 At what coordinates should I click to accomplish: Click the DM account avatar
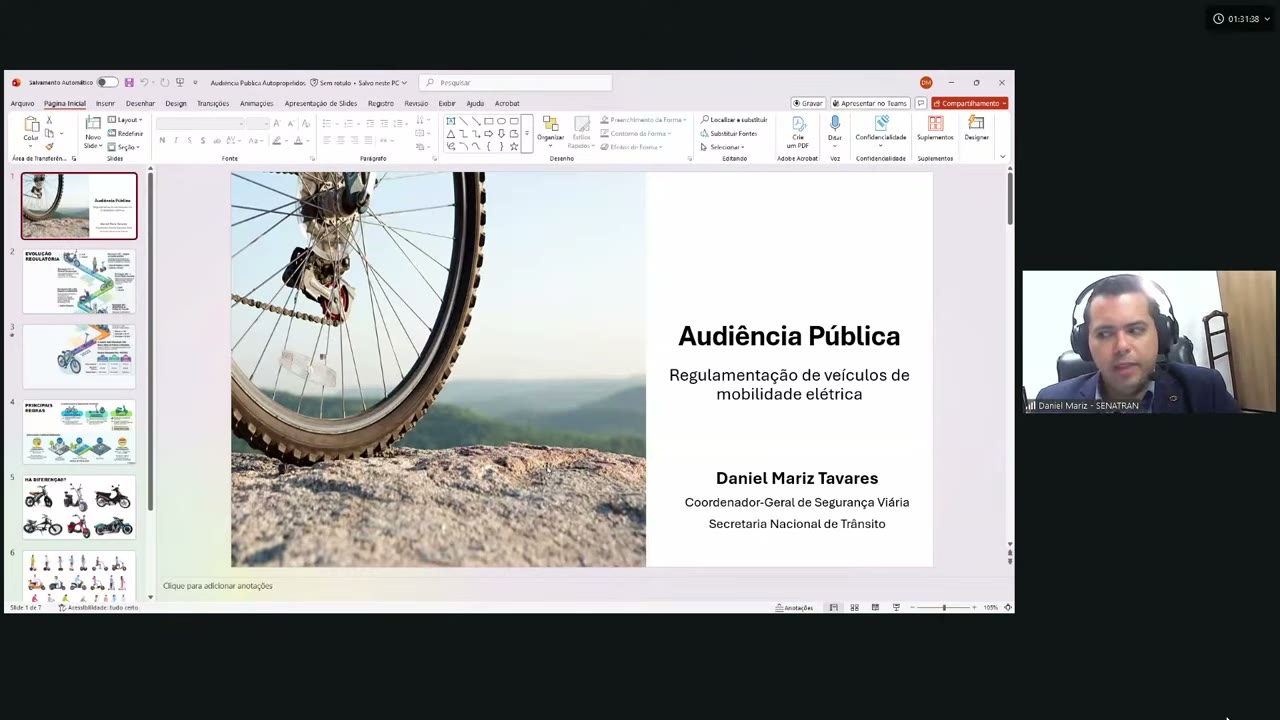click(926, 83)
